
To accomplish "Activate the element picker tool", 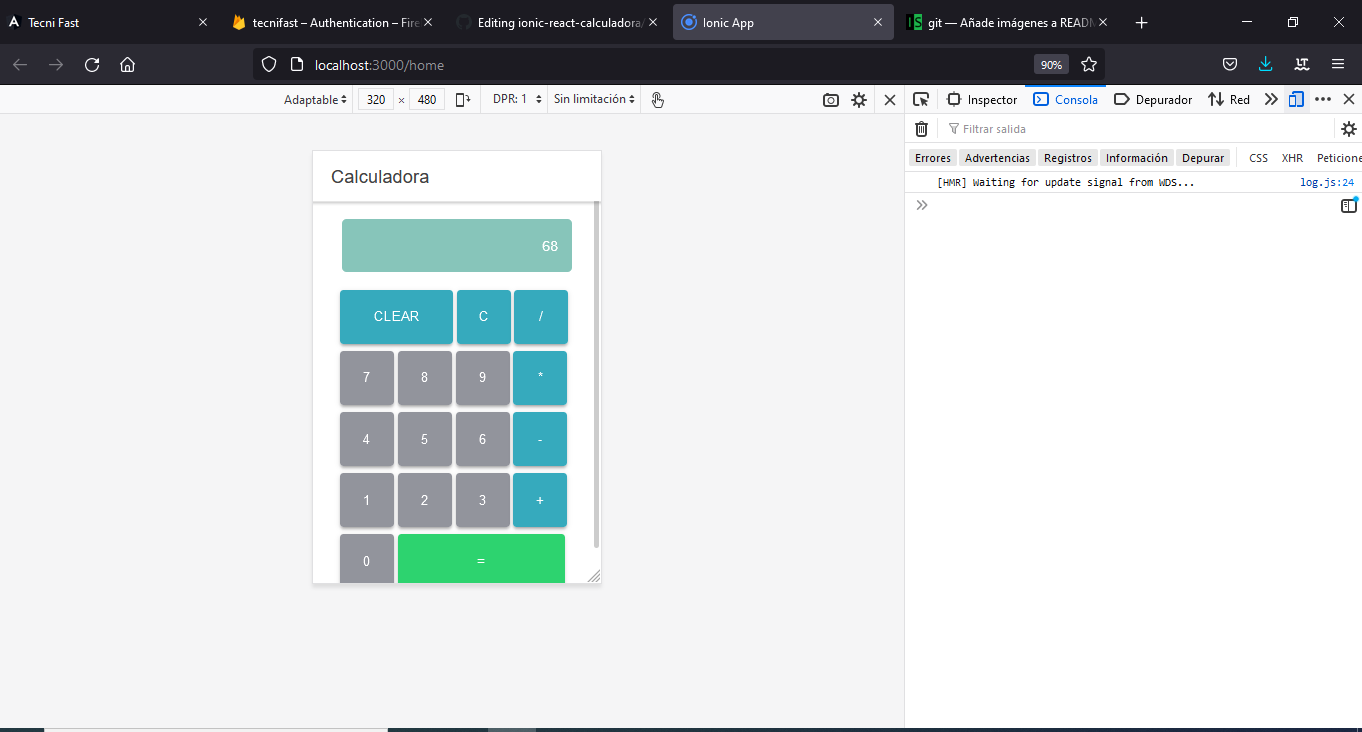I will coord(921,99).
